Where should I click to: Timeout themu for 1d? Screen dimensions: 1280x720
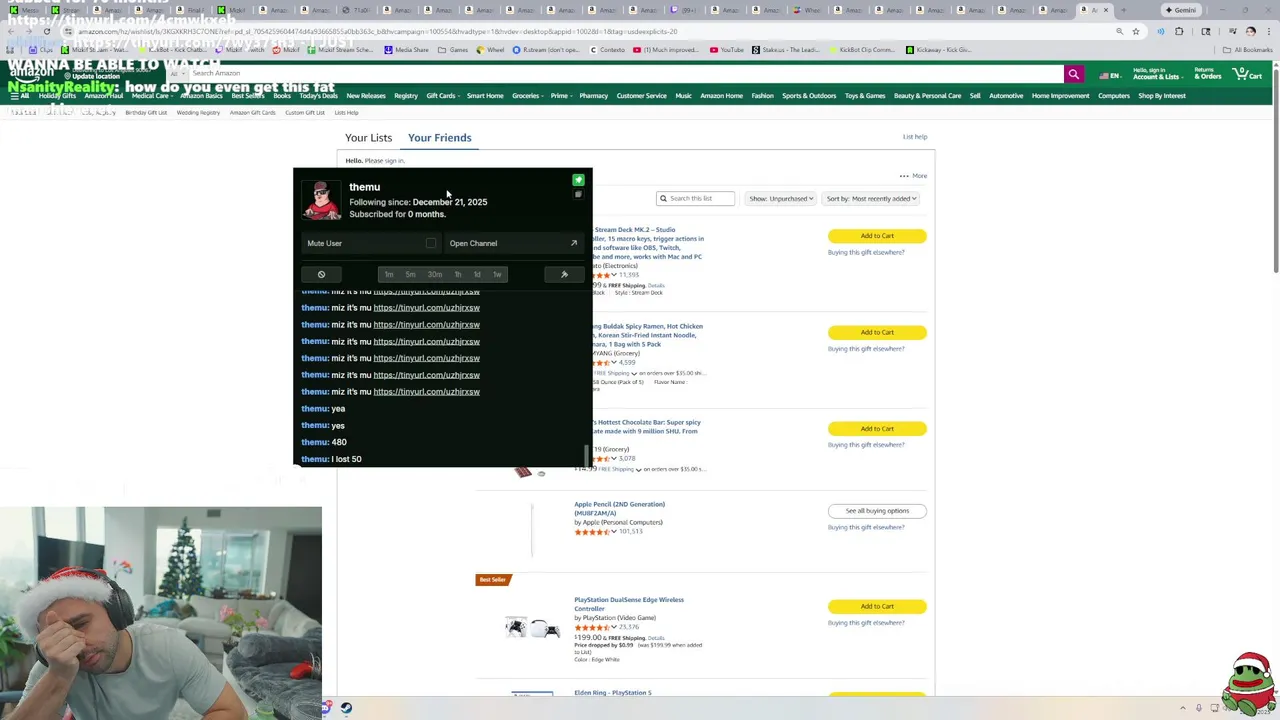(477, 274)
